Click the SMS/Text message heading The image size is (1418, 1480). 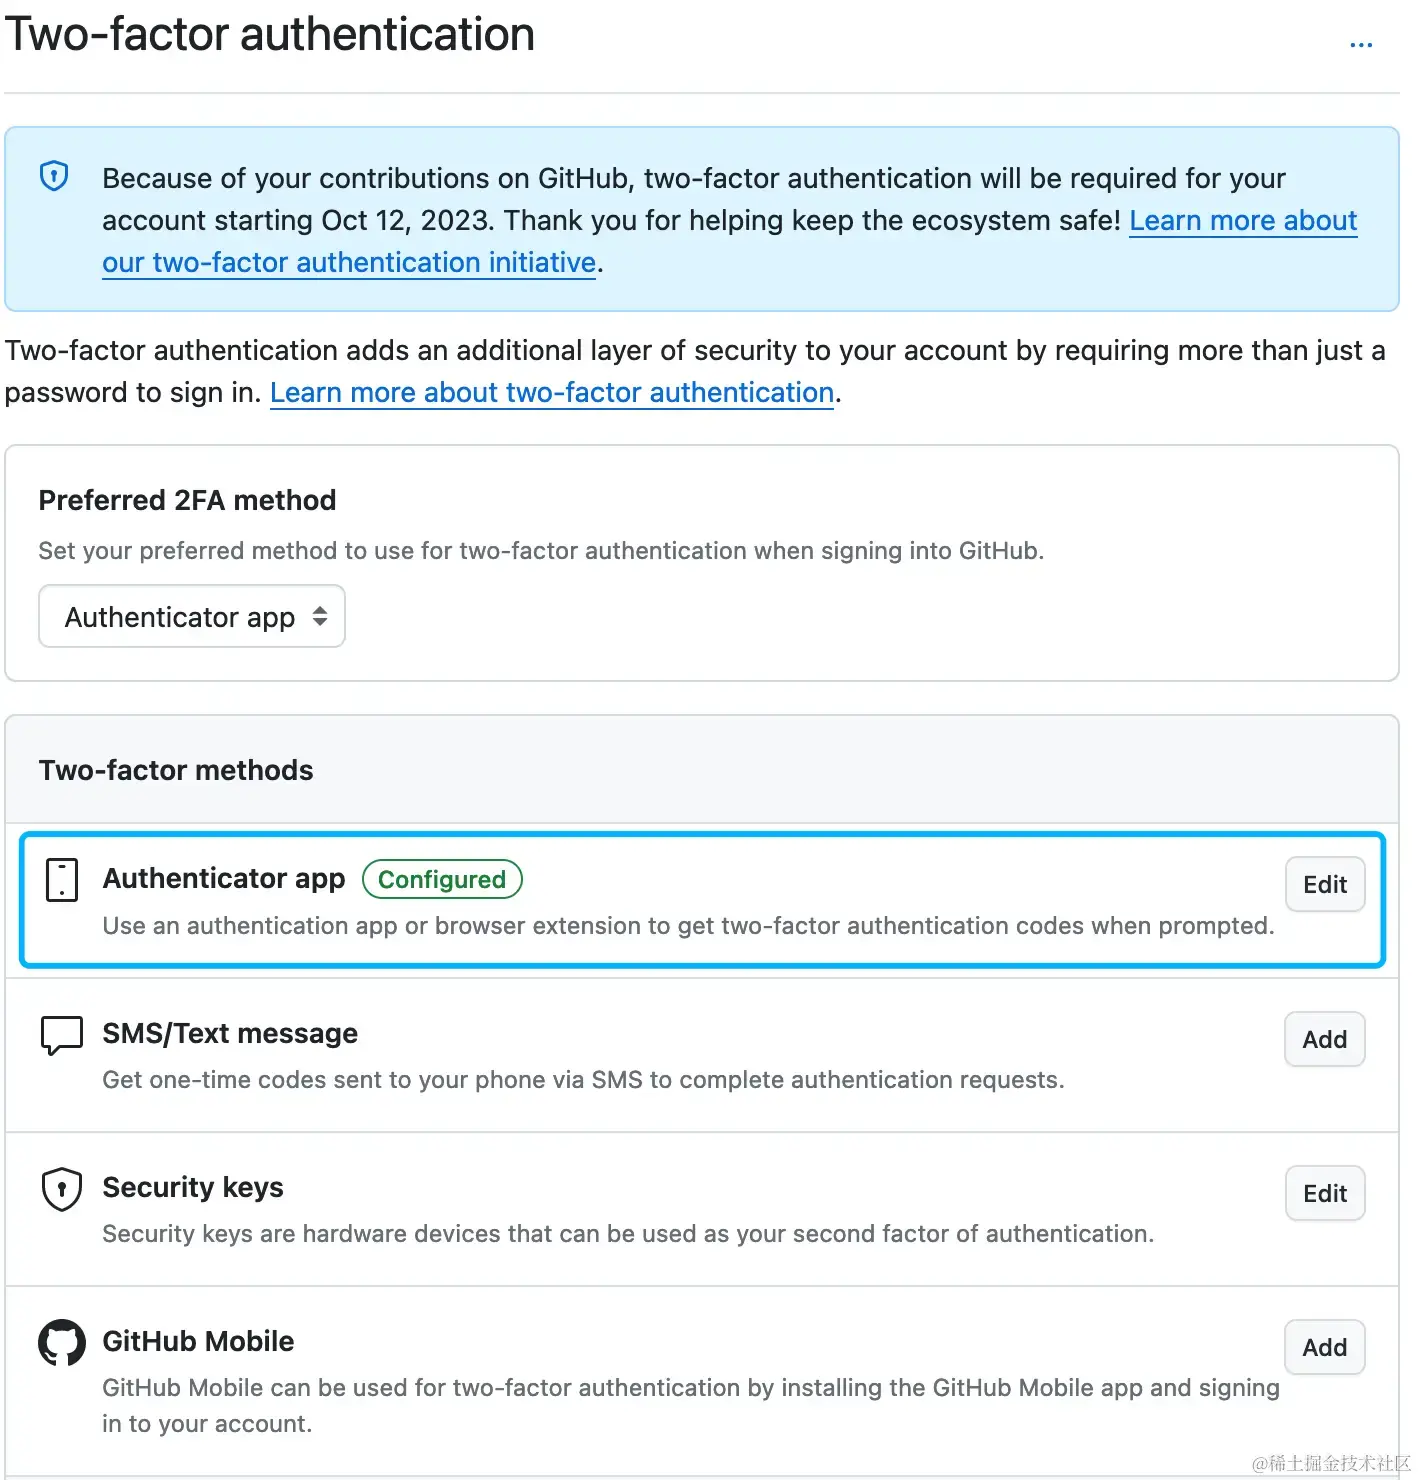pyautogui.click(x=230, y=1034)
